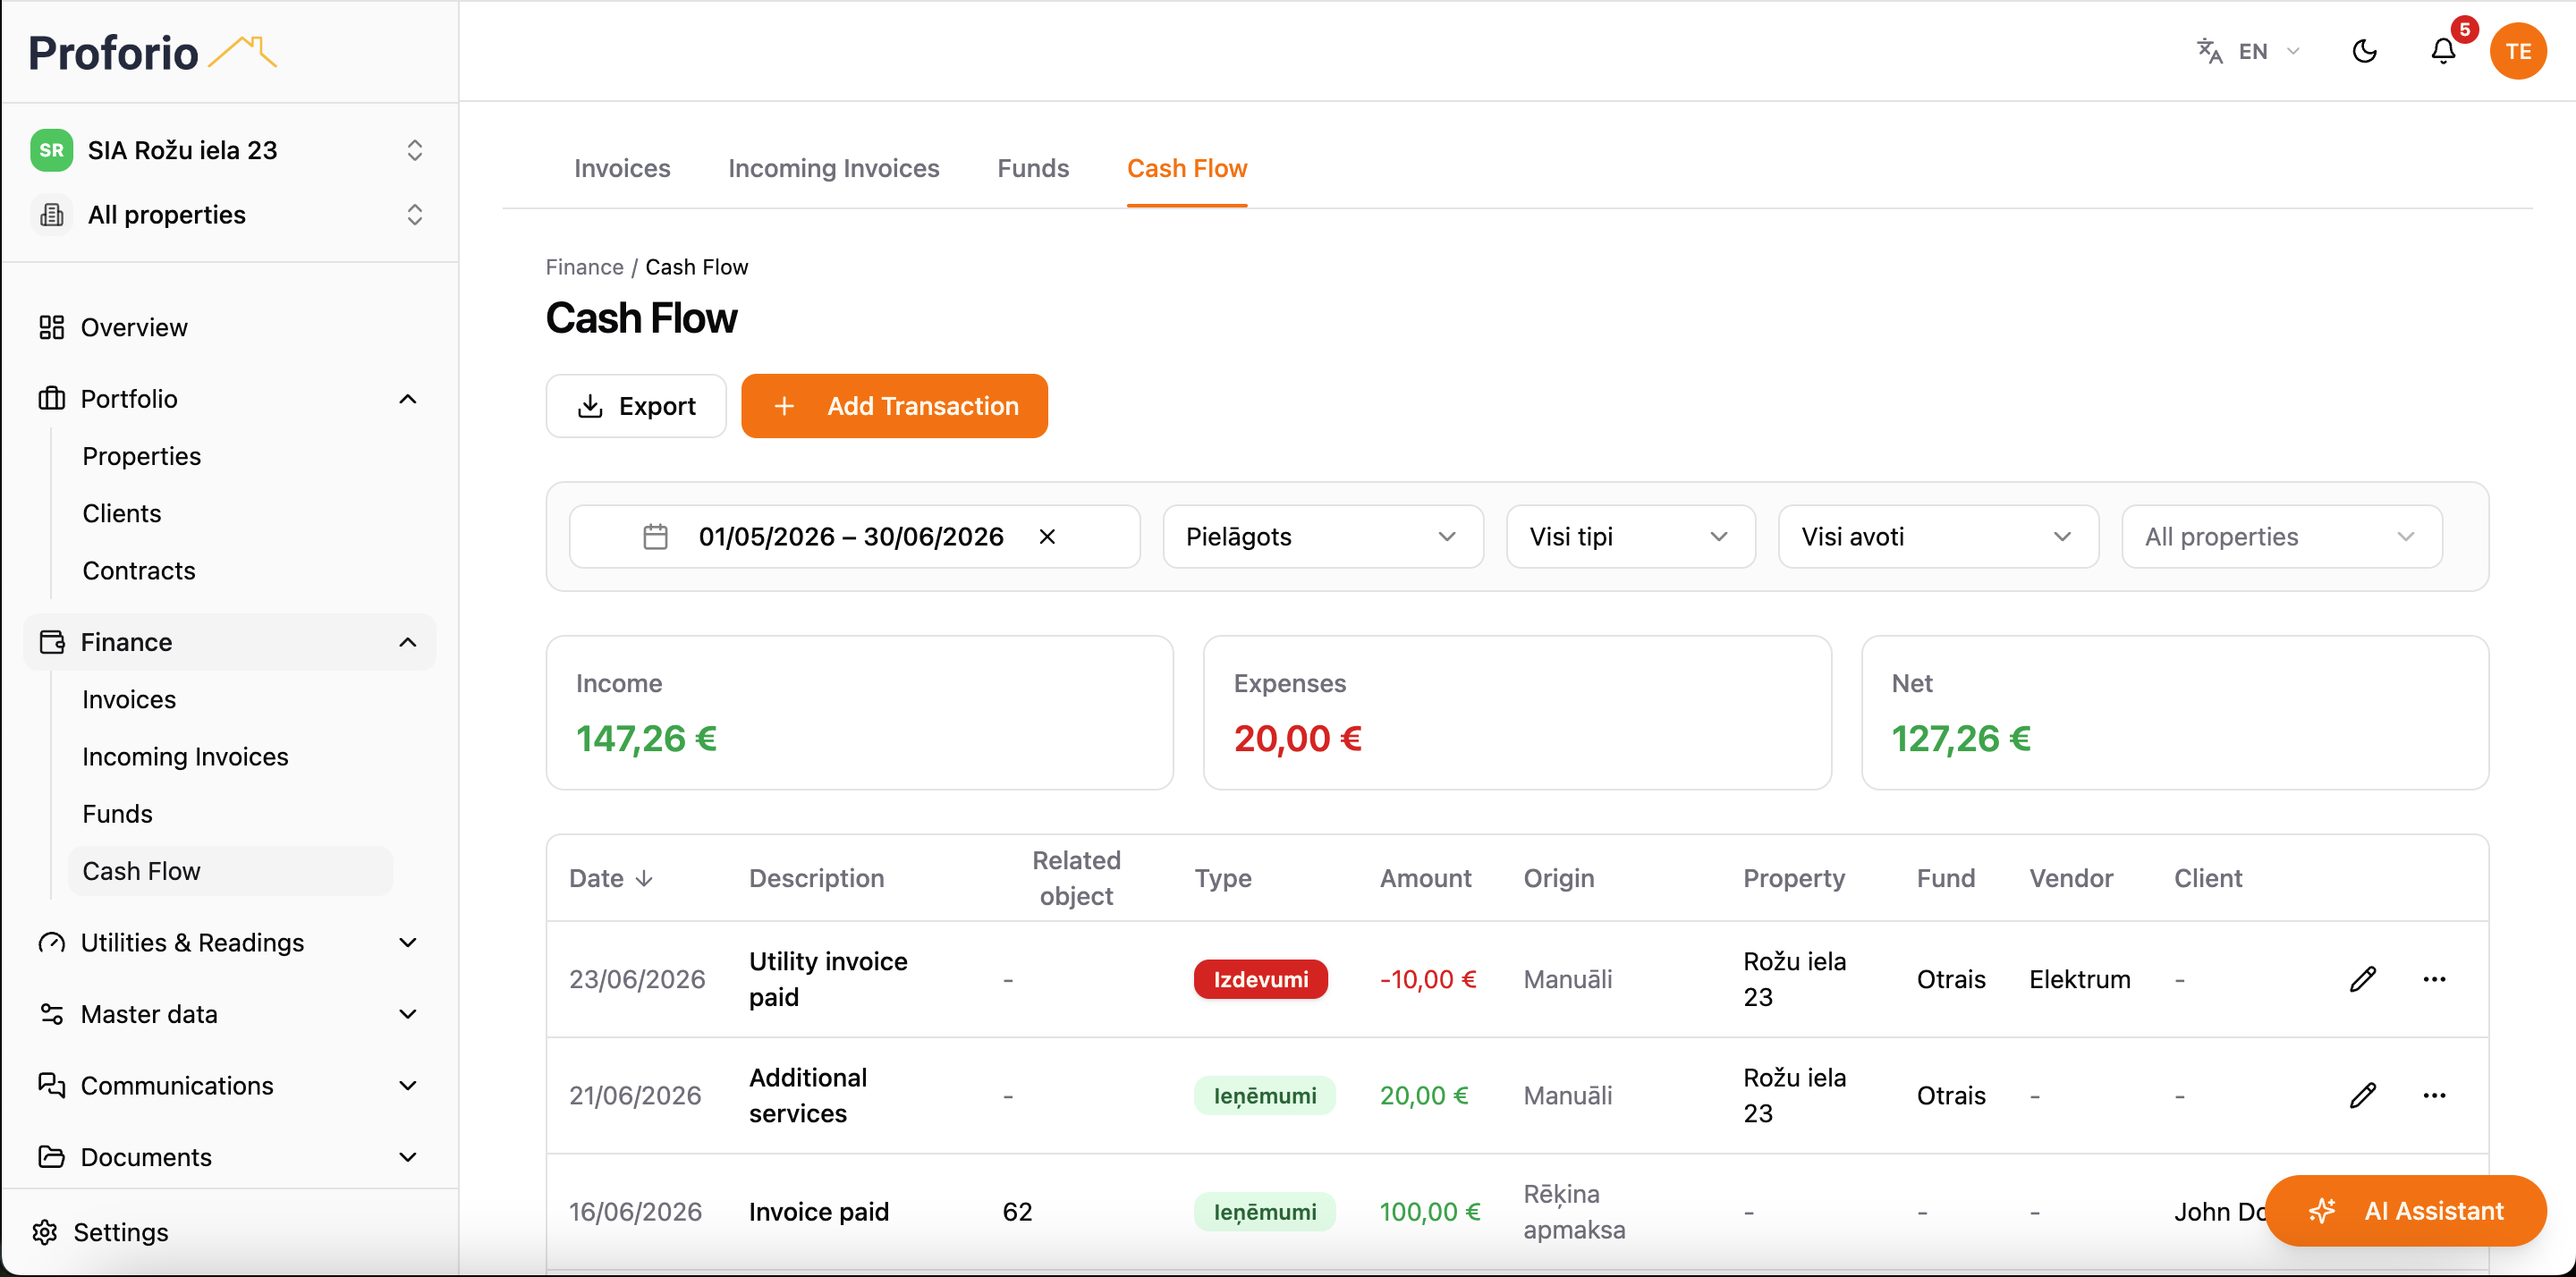Switch to Invoices tab
Viewport: 2576px width, 1277px height.
622,168
